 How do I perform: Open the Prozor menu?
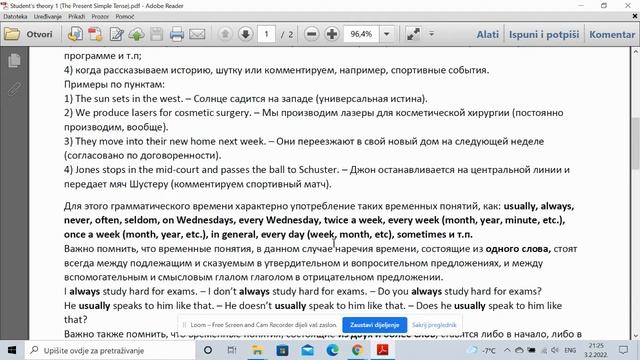point(100,16)
